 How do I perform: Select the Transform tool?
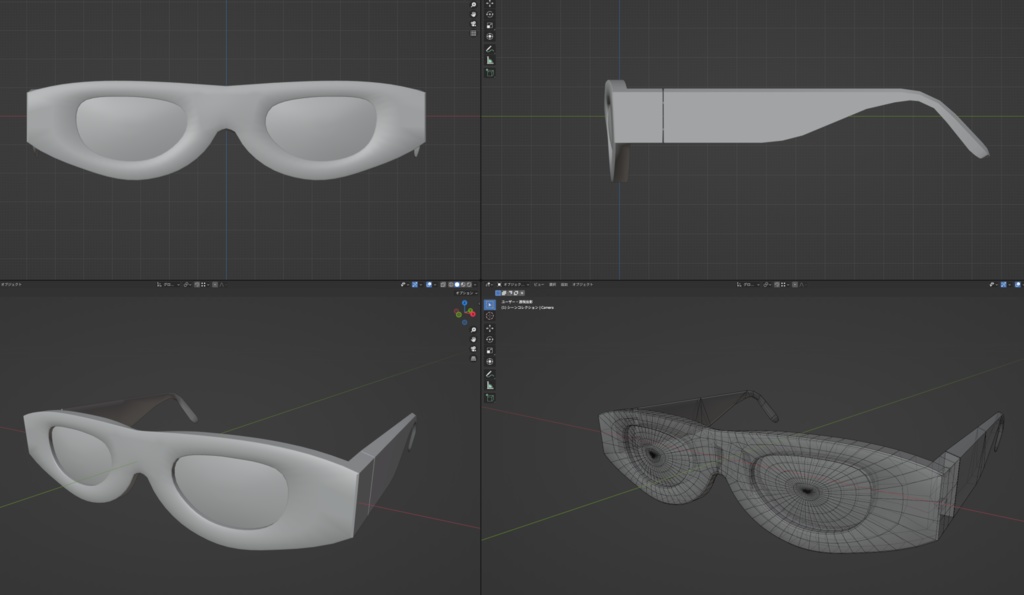pos(489,359)
